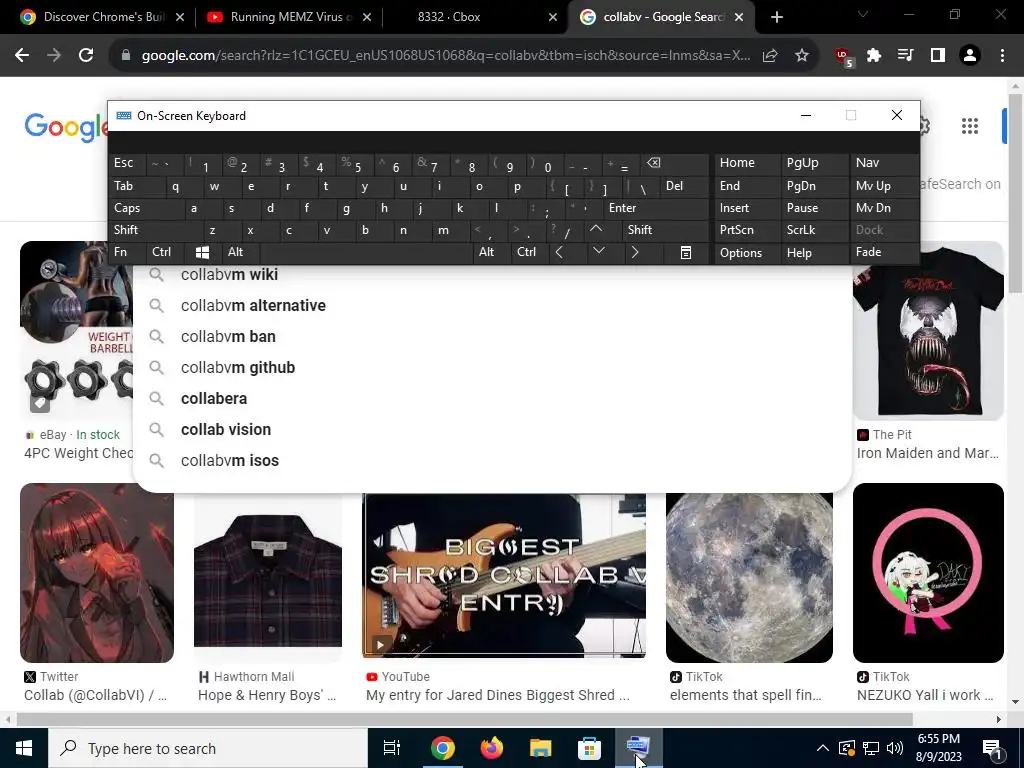This screenshot has width=1024, height=768.
Task: Switch to the Discover Chrome's Built tab
Action: [x=104, y=17]
